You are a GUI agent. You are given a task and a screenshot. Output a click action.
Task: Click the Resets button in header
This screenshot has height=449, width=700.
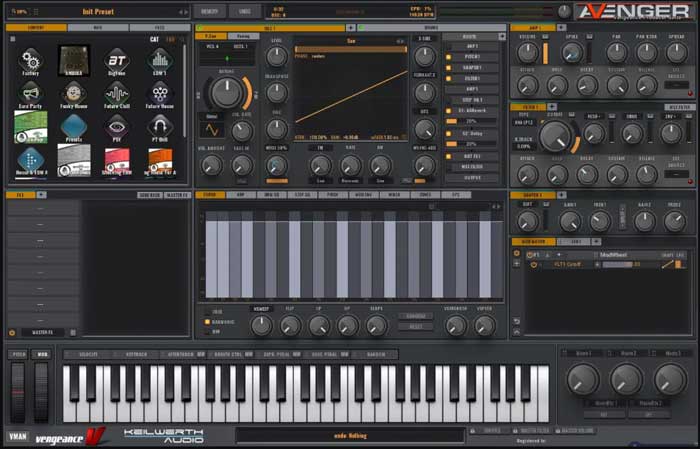pos(210,12)
